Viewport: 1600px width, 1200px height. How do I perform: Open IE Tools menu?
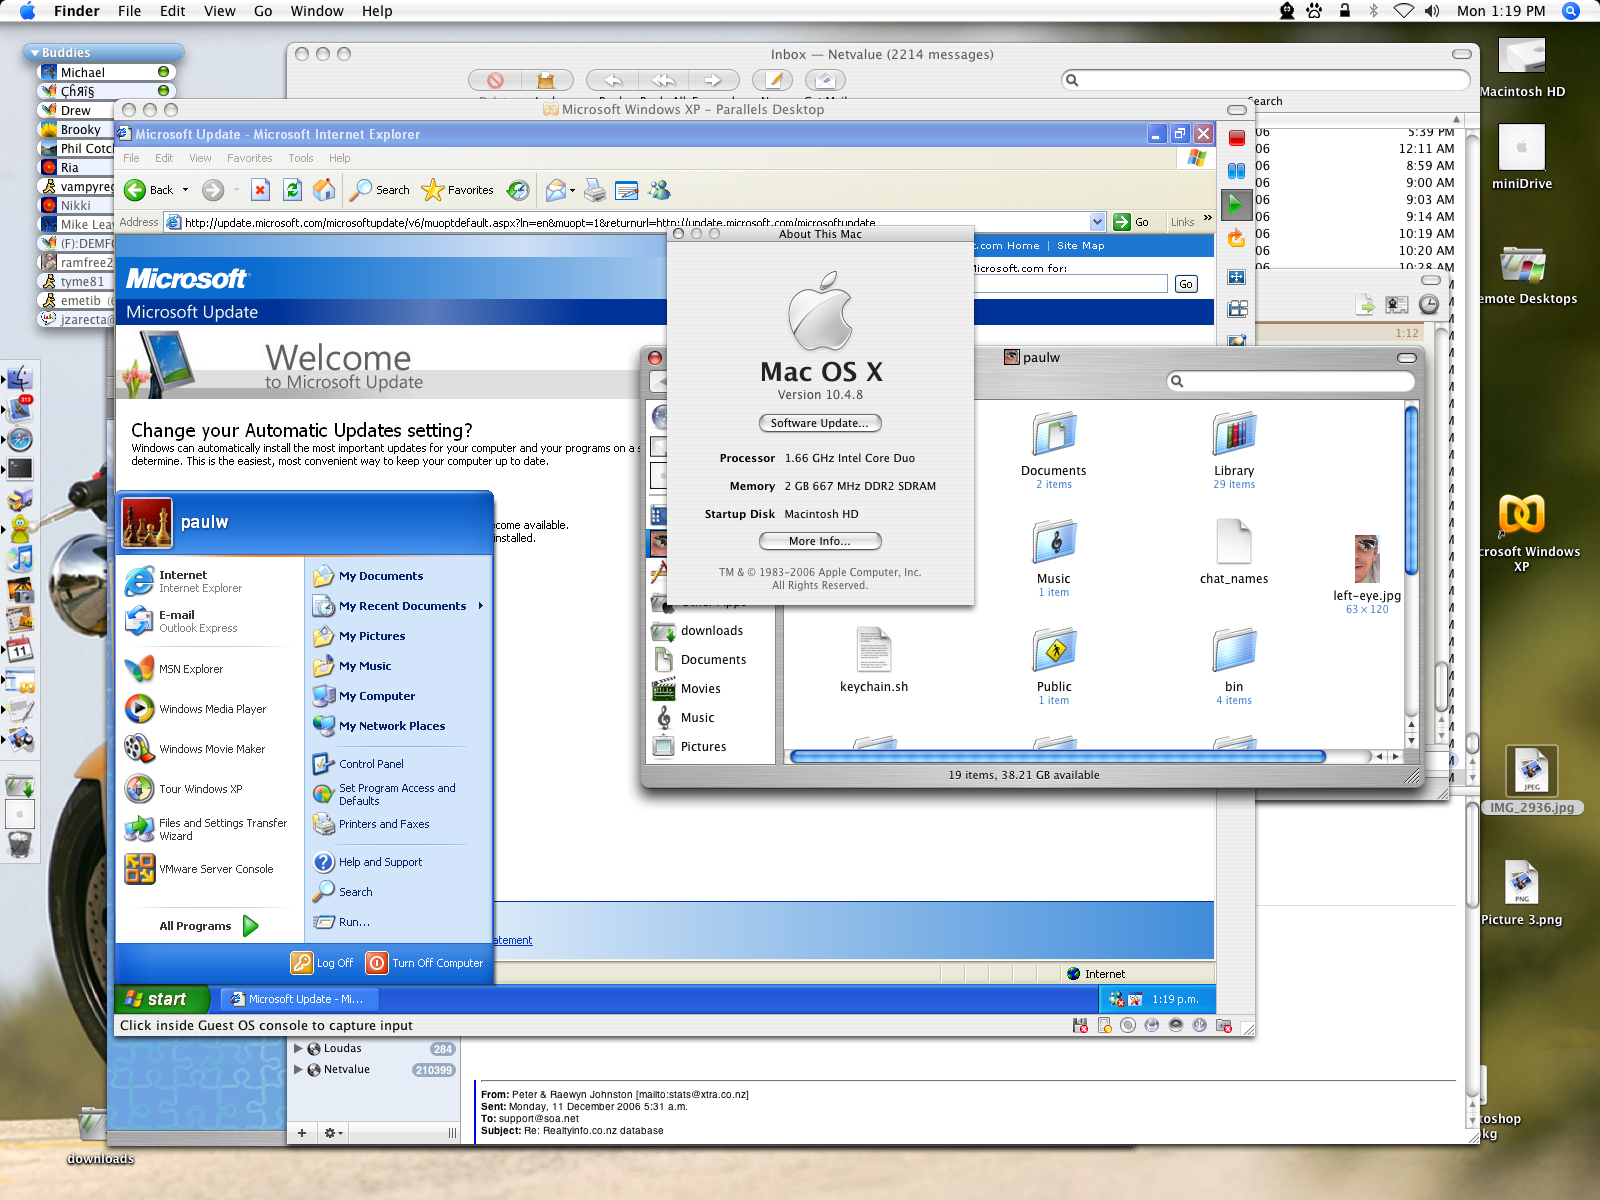[301, 158]
